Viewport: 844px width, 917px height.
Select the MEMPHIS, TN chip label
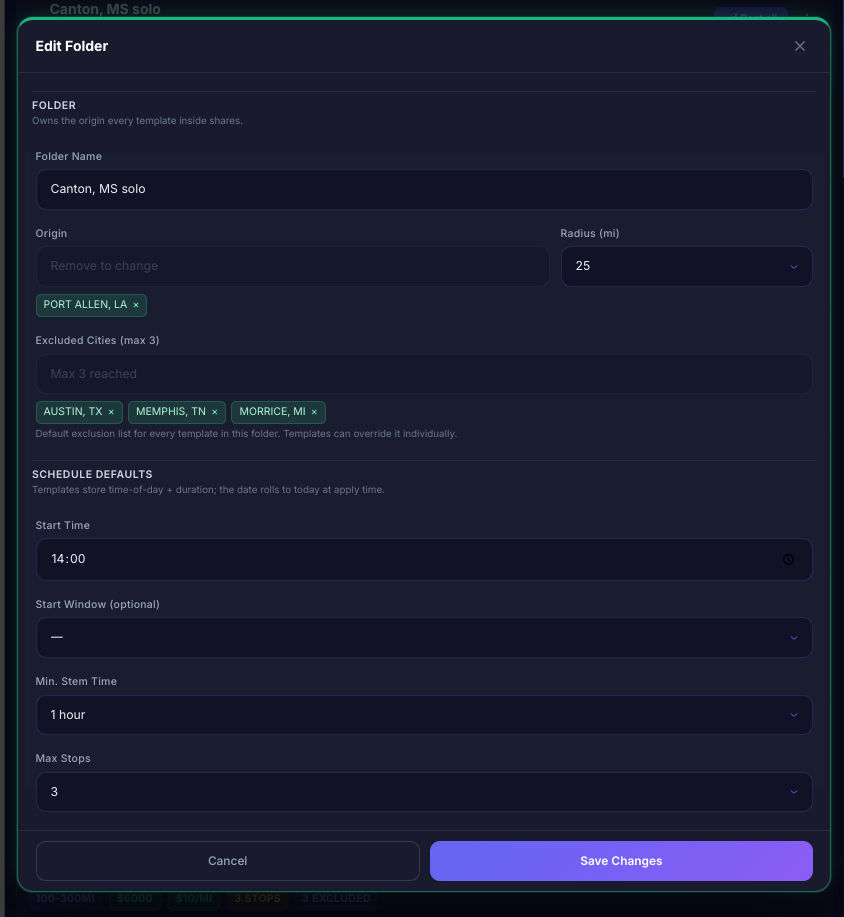pos(171,412)
